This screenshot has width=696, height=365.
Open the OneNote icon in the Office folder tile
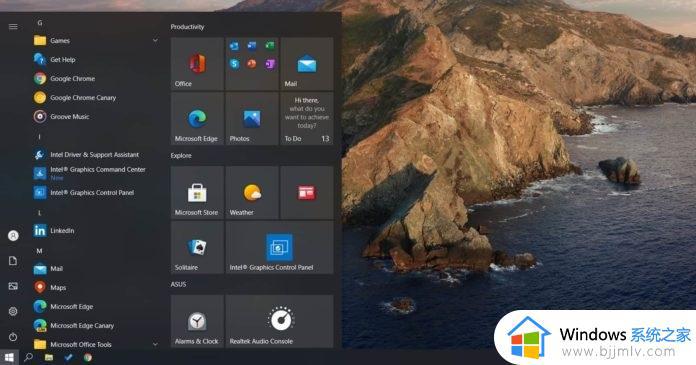270,63
